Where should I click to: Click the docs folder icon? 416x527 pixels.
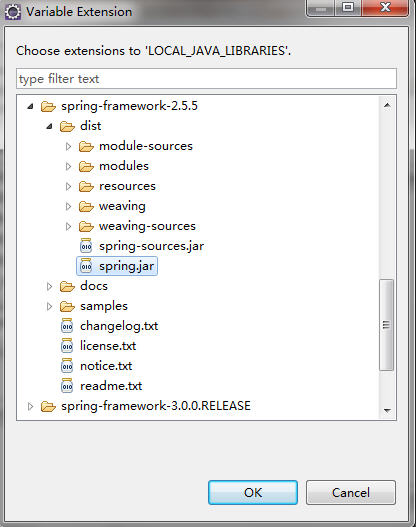tap(67, 286)
